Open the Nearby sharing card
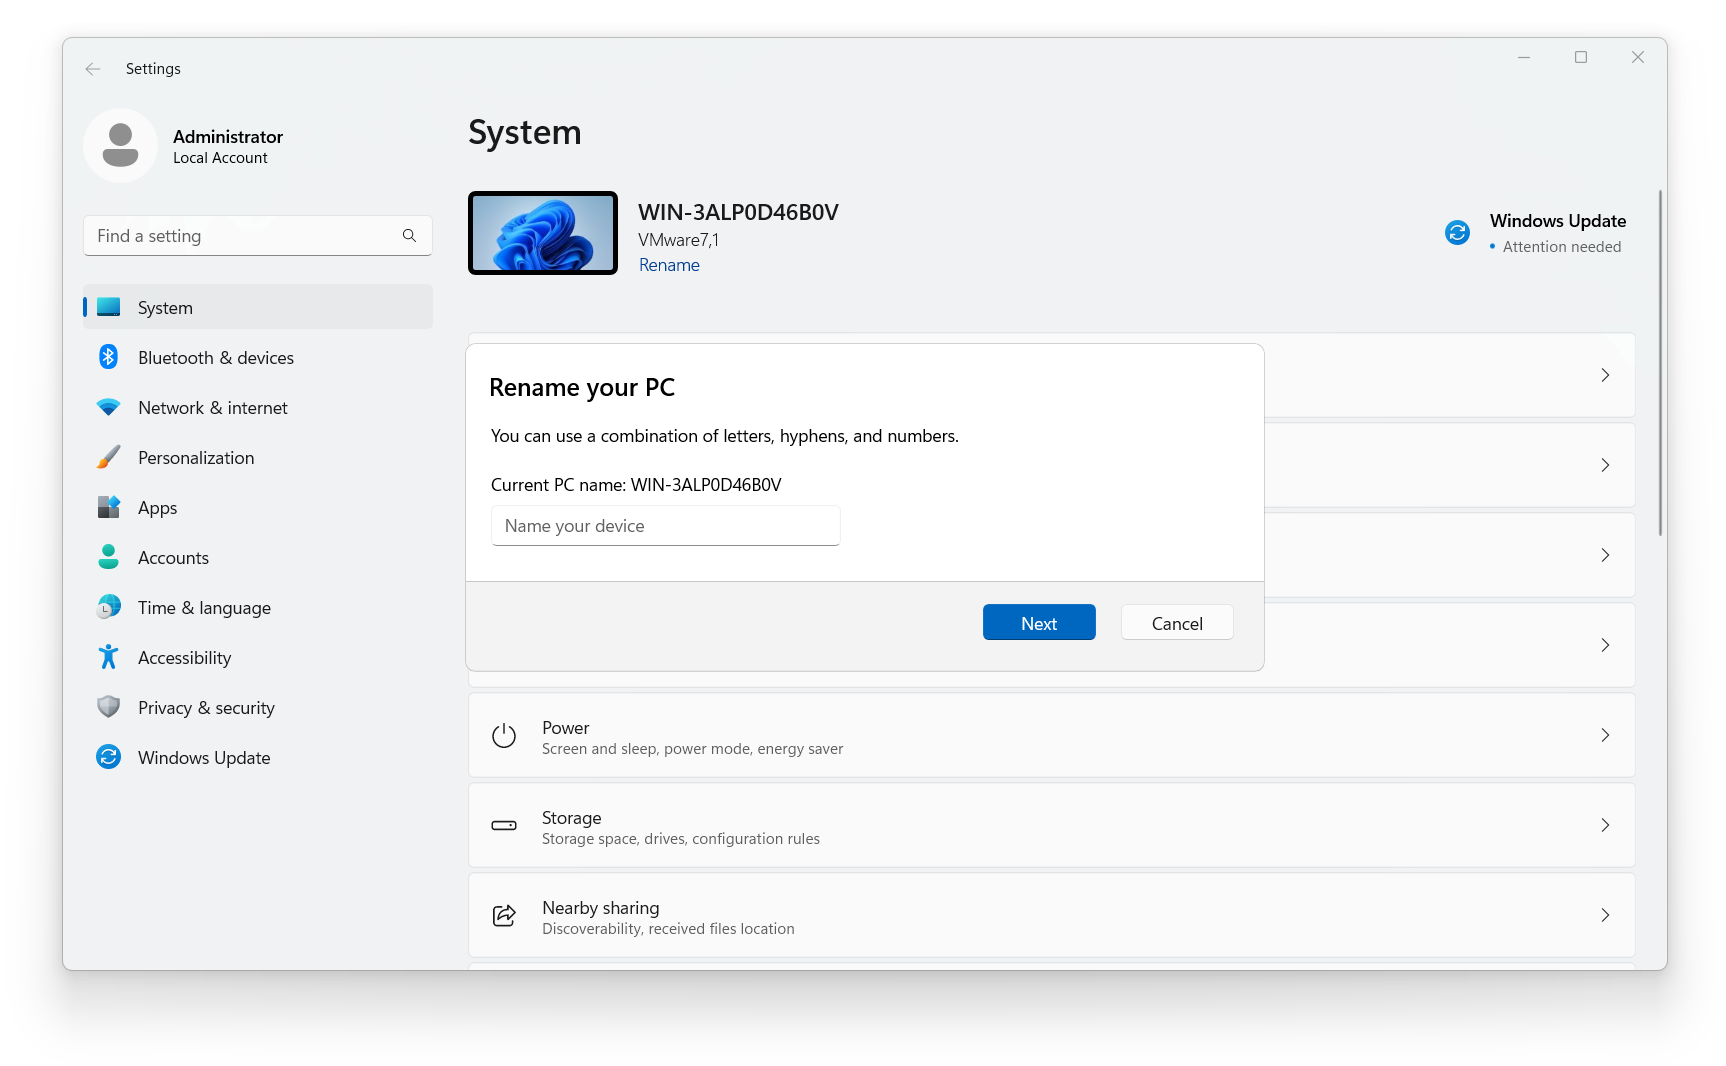Viewport: 1726px width, 1066px height. click(1051, 916)
